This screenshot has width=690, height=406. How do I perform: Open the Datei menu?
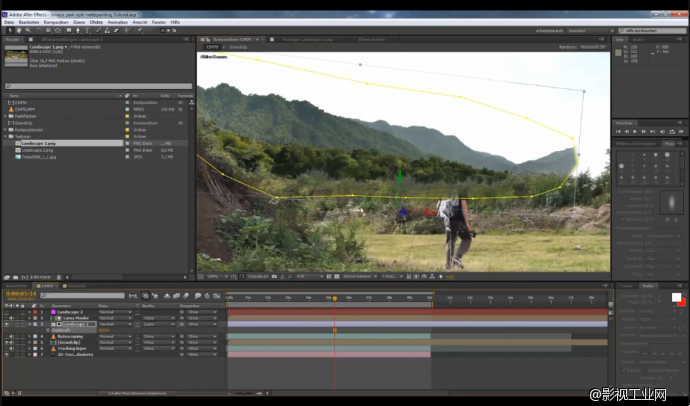pyautogui.click(x=9, y=22)
